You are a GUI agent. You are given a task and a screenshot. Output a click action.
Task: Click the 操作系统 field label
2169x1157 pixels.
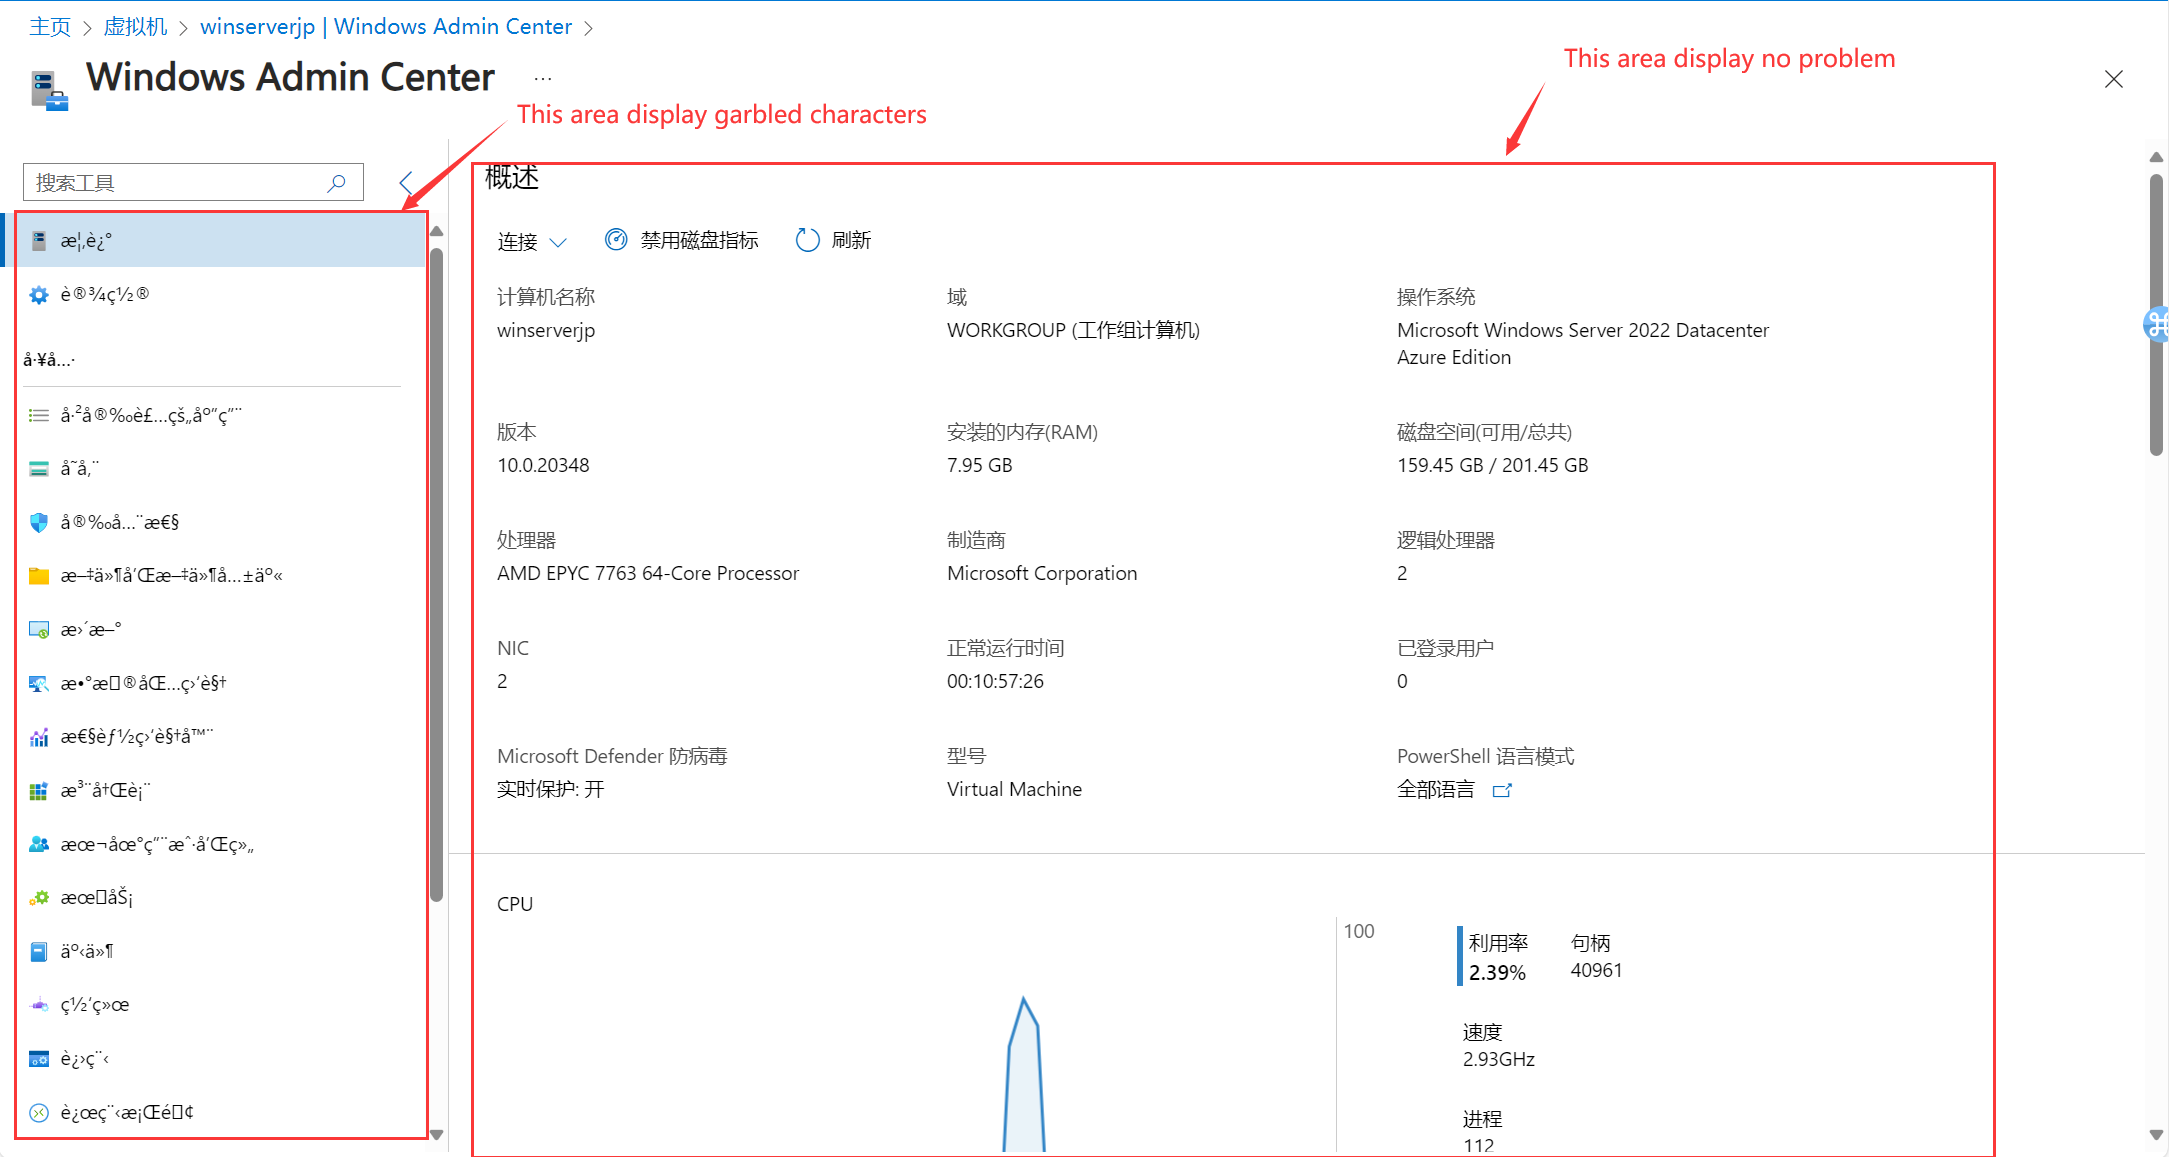click(x=1436, y=297)
